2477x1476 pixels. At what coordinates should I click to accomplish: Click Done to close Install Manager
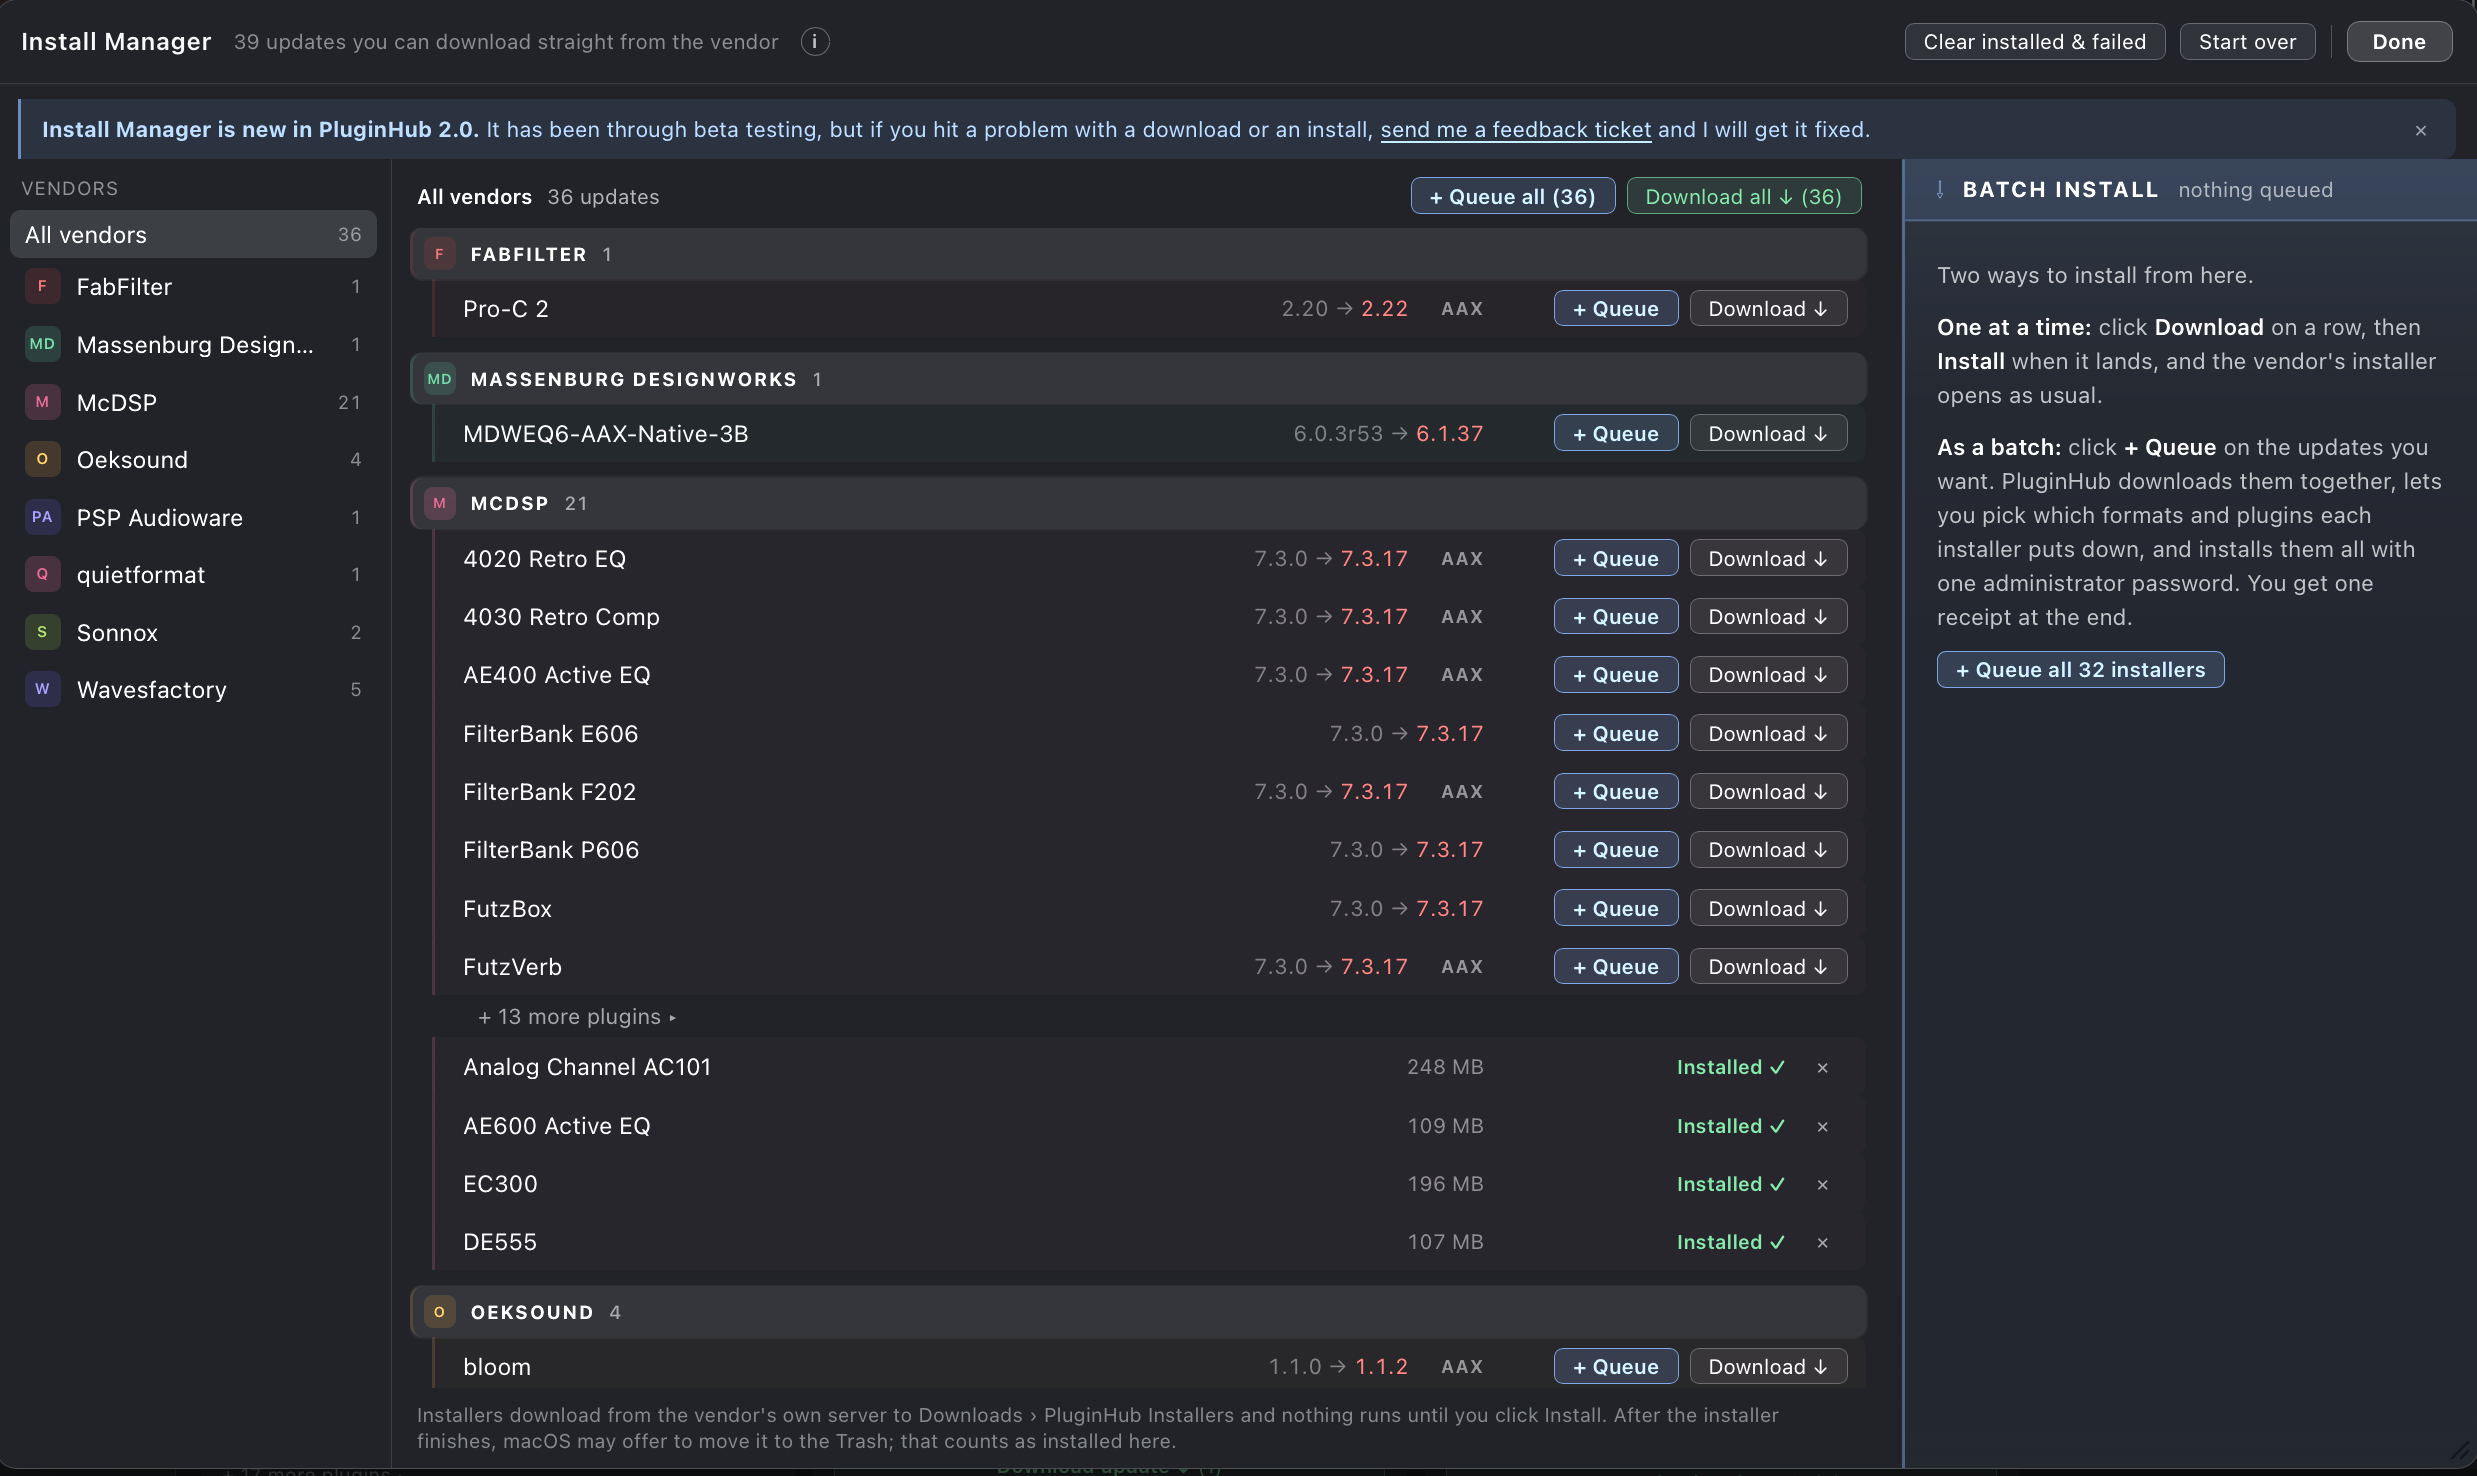2399,42
